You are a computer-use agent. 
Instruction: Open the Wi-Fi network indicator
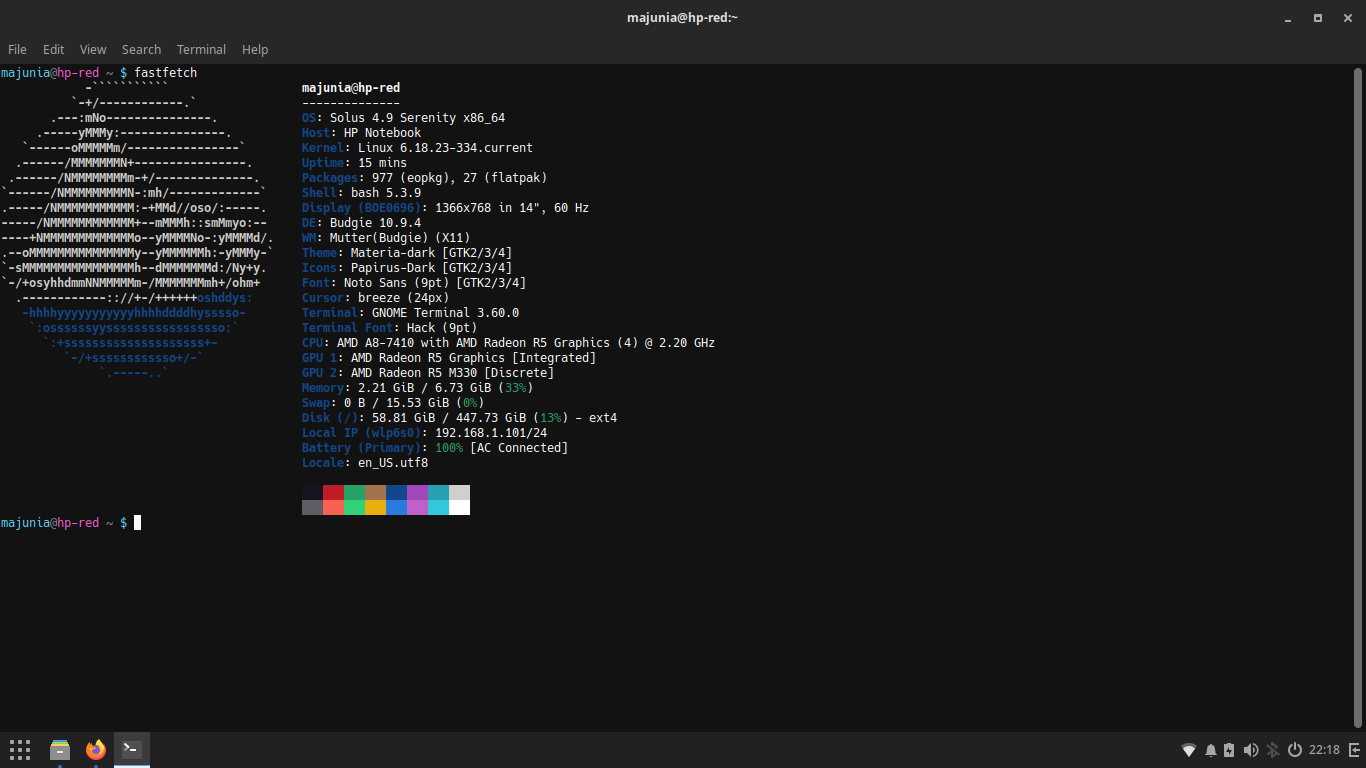point(1189,750)
